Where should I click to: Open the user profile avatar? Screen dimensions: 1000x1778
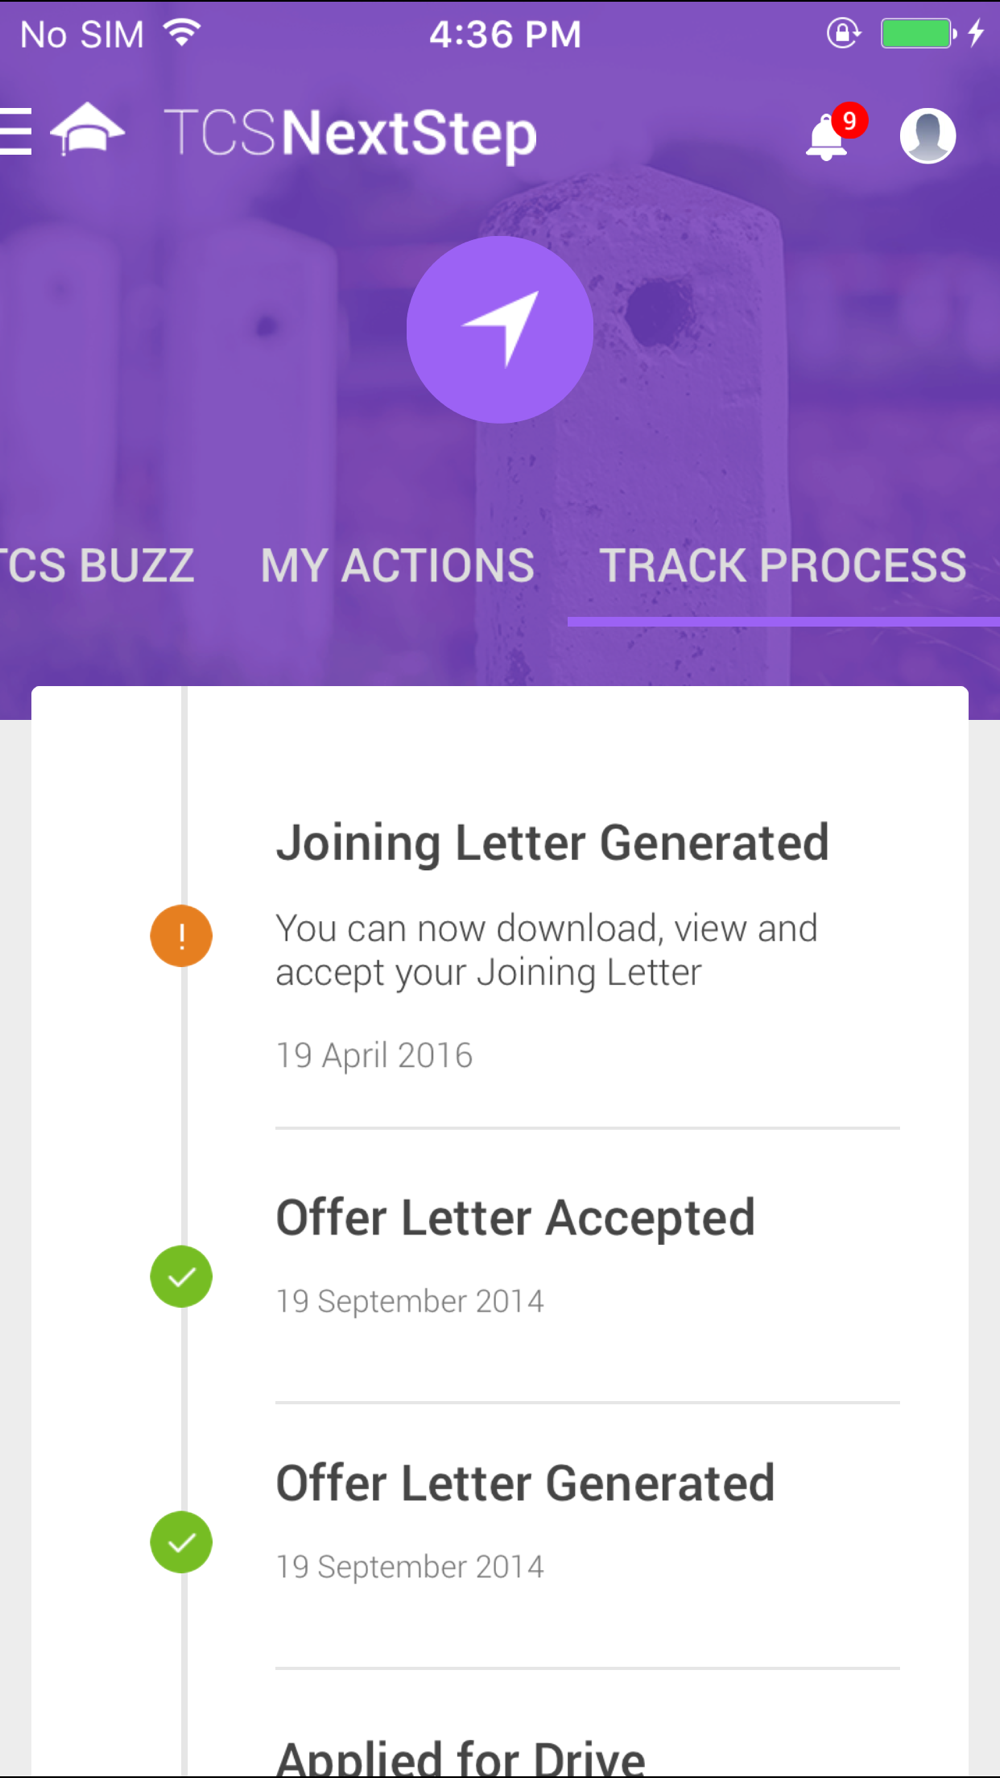pos(927,135)
